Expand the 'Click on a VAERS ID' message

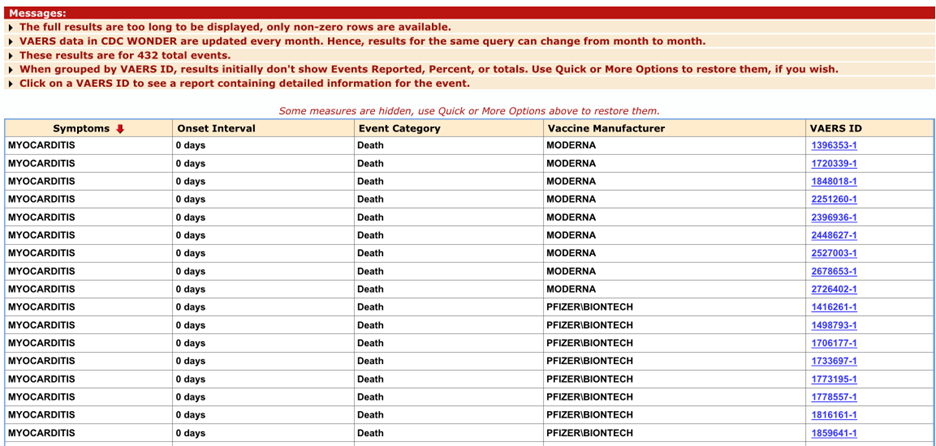(x=11, y=84)
